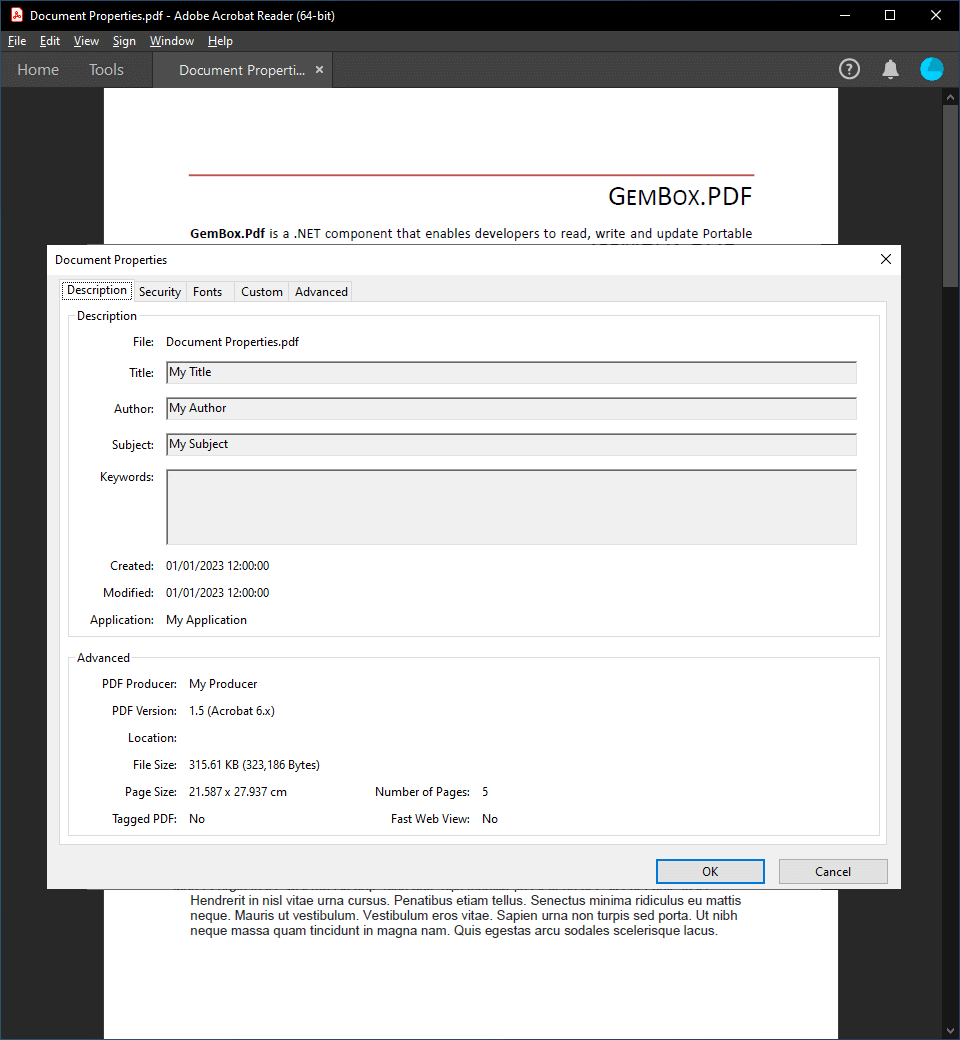
Task: Click into the Keywords text area
Action: pyautogui.click(x=511, y=507)
